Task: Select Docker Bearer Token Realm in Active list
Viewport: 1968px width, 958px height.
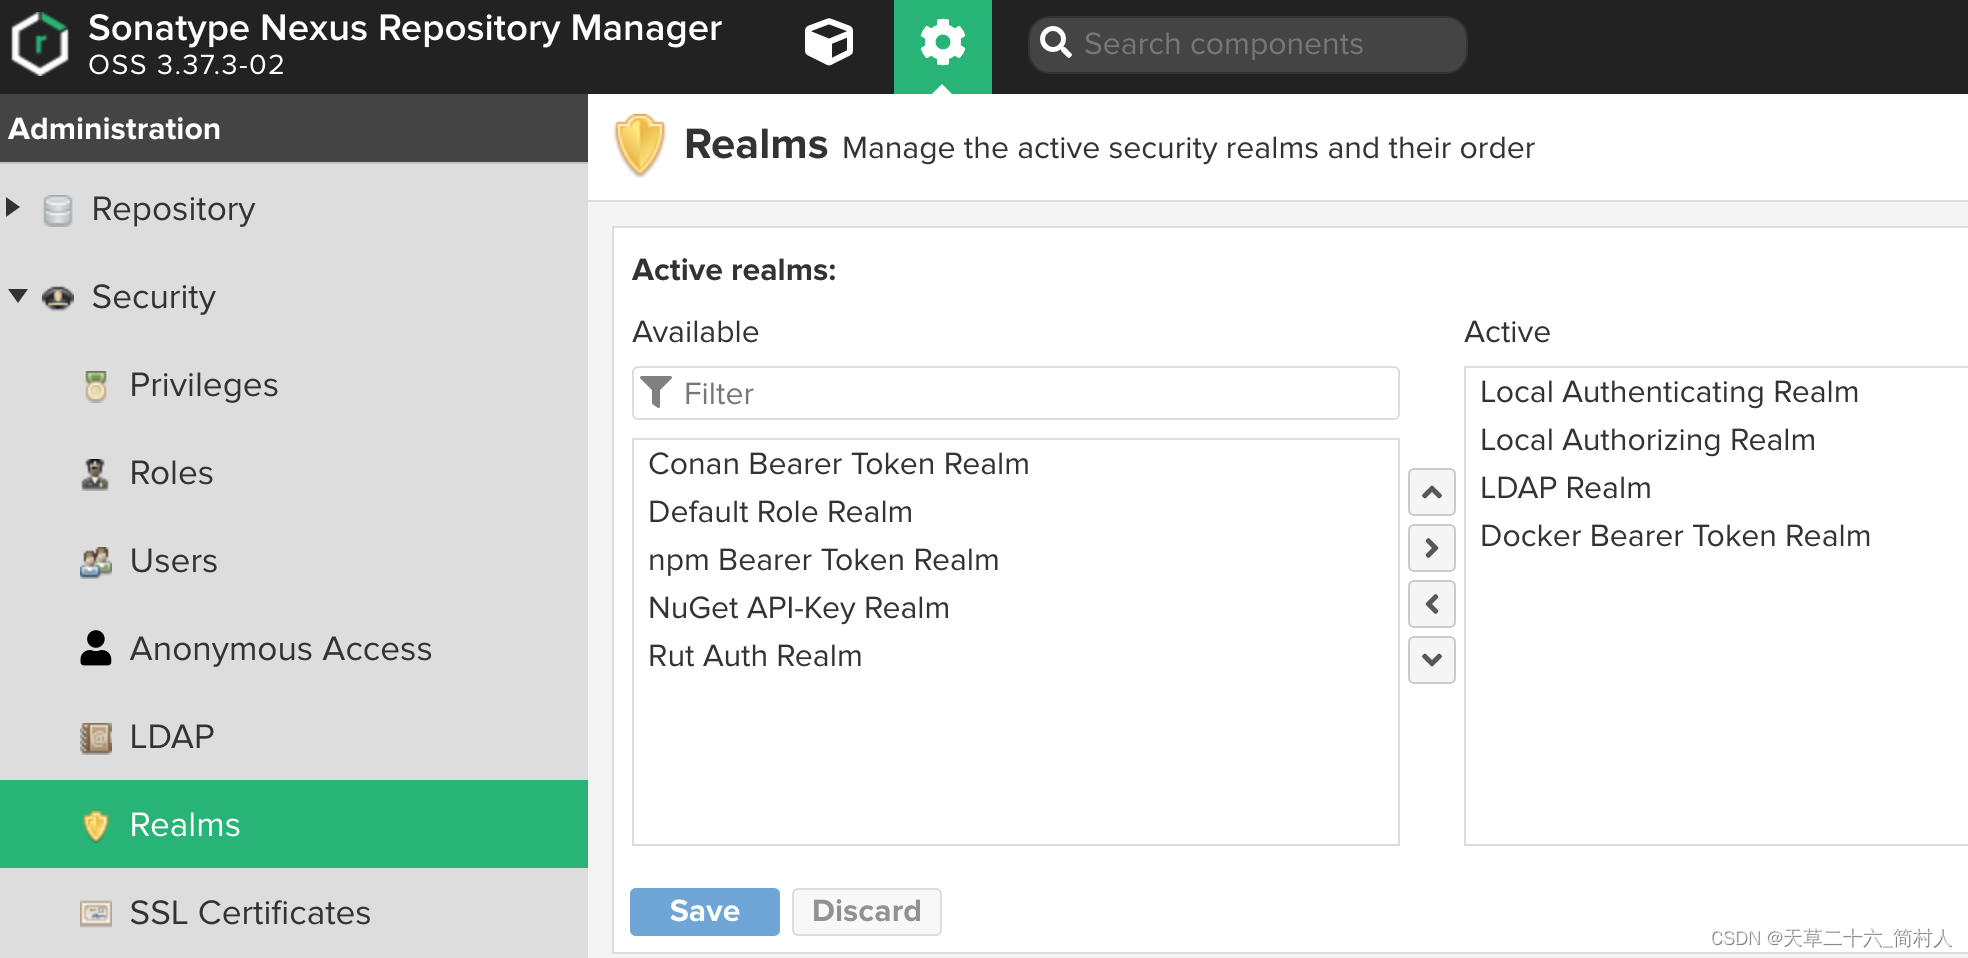Action: pos(1674,535)
